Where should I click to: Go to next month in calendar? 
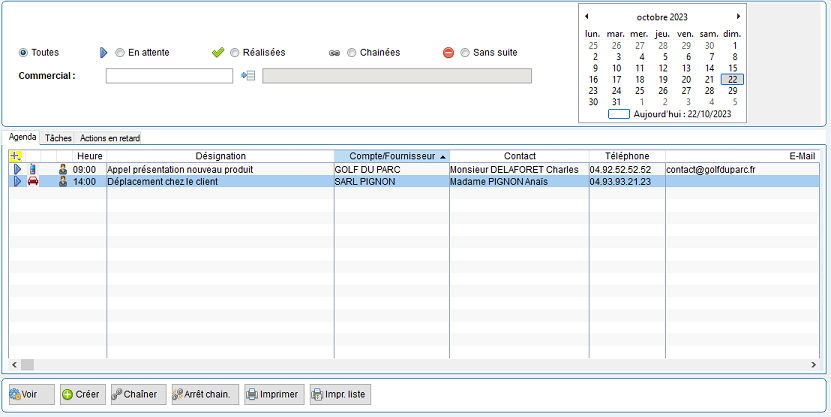[x=738, y=17]
